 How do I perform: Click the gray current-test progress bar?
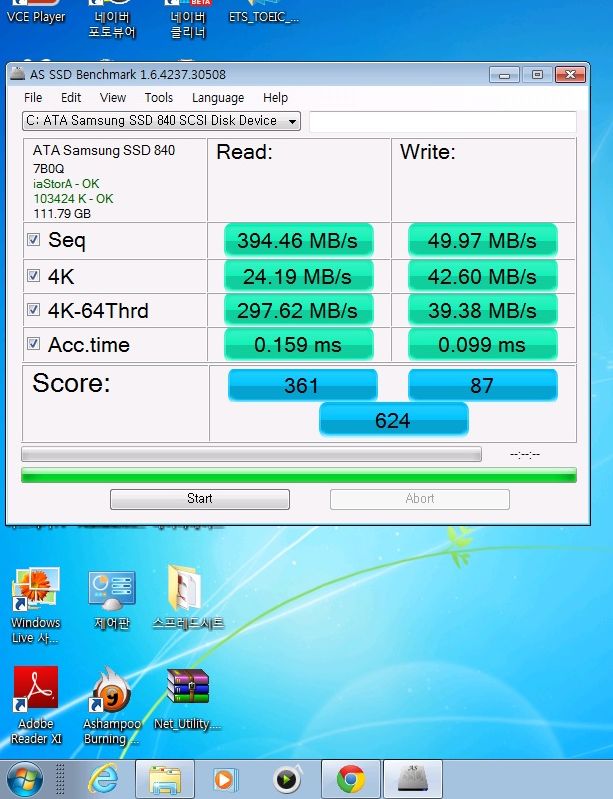click(x=251, y=454)
